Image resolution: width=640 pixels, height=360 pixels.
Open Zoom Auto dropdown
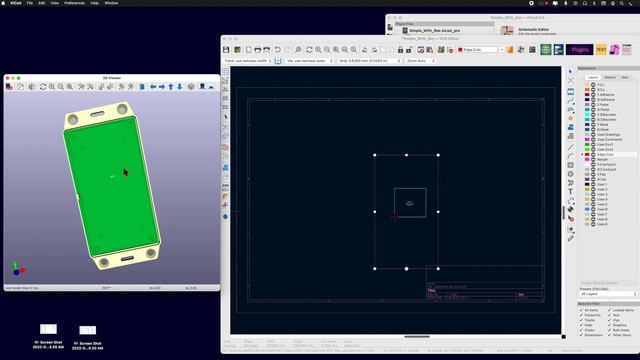click(420, 61)
